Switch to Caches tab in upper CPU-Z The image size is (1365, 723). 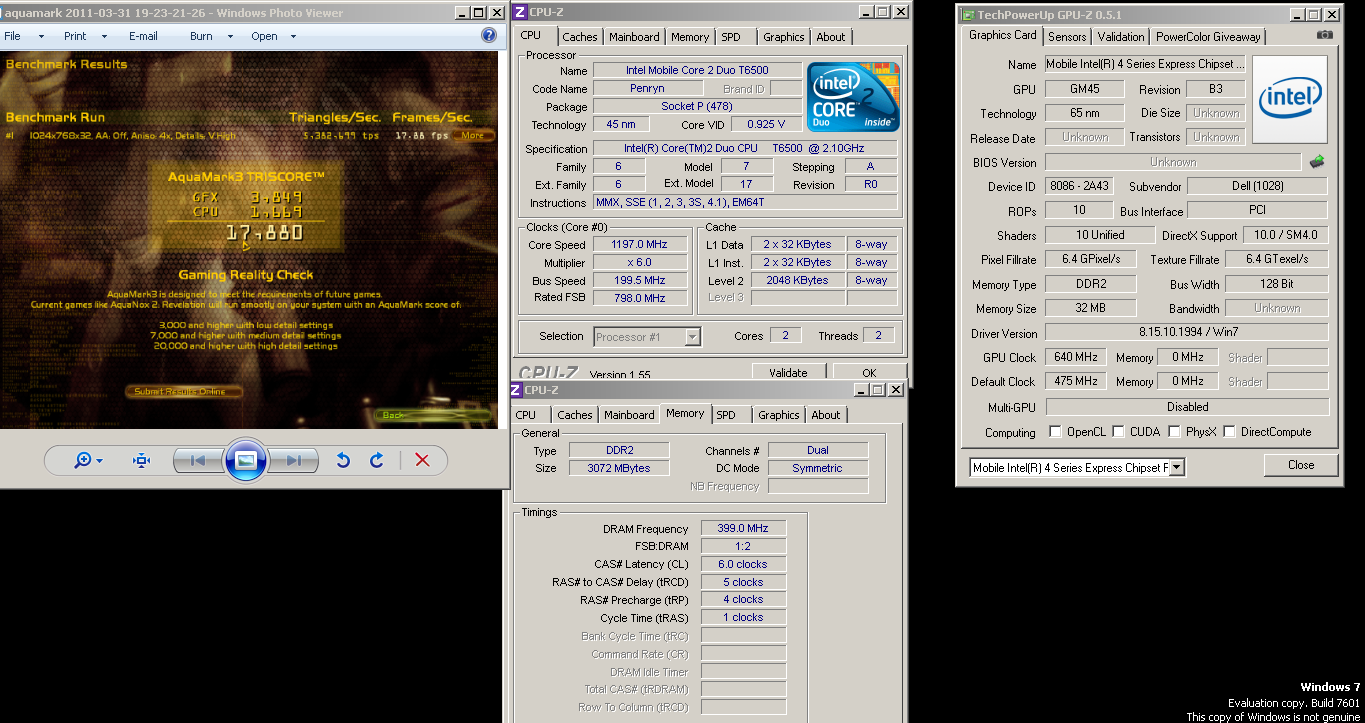(579, 37)
